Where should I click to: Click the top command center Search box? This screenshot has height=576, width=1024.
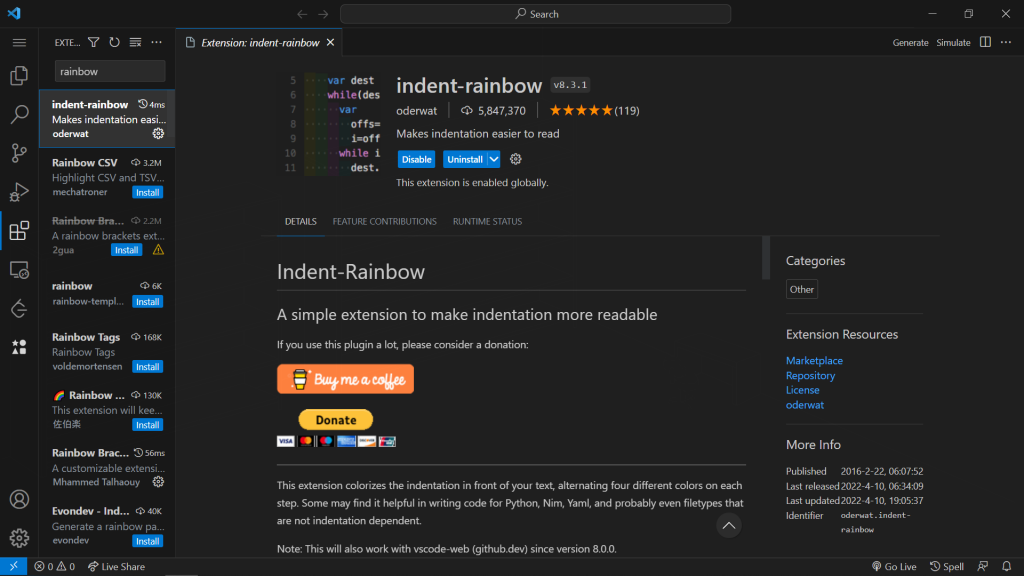pos(536,14)
